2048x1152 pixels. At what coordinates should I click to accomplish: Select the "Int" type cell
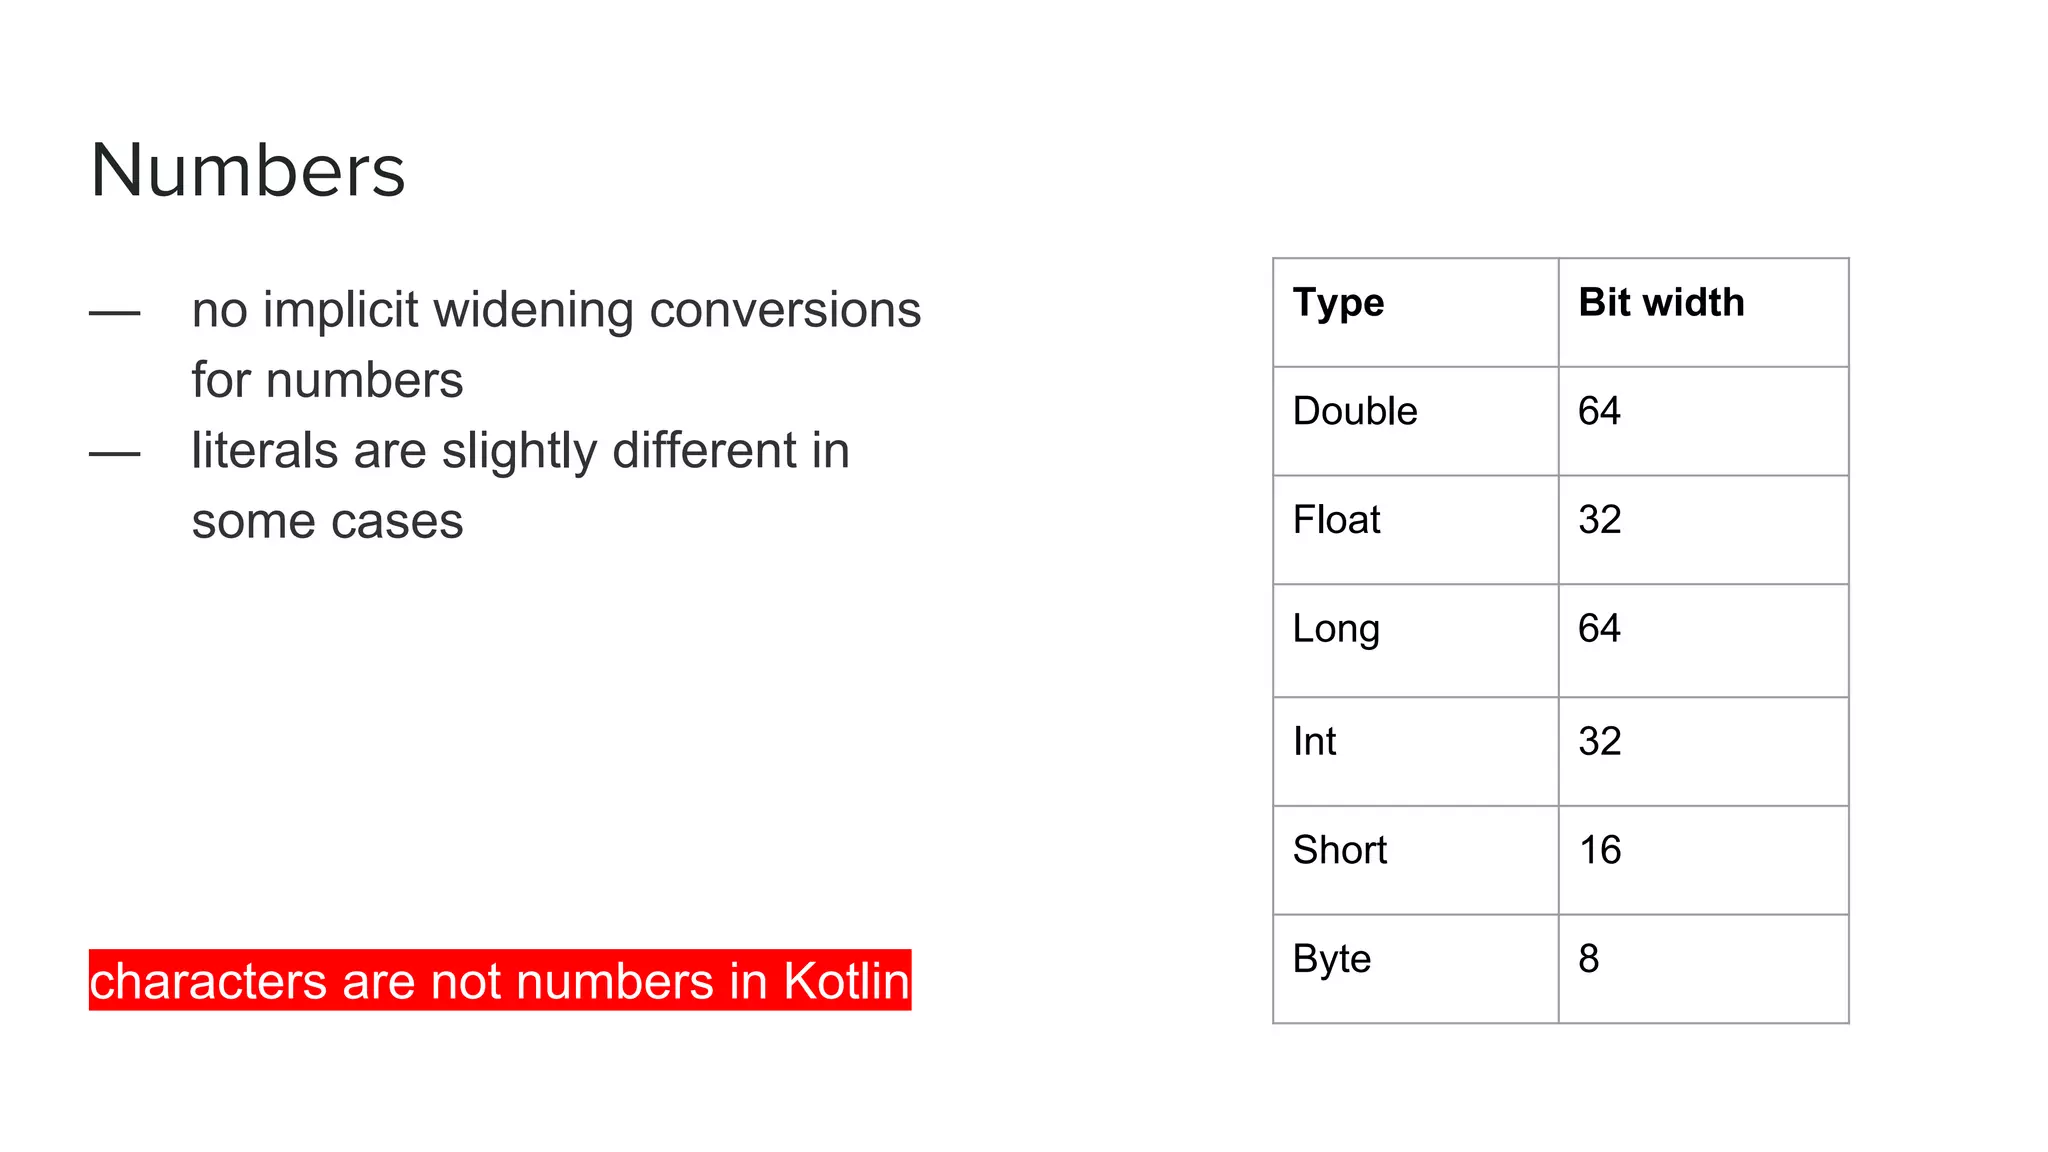(x=1314, y=742)
